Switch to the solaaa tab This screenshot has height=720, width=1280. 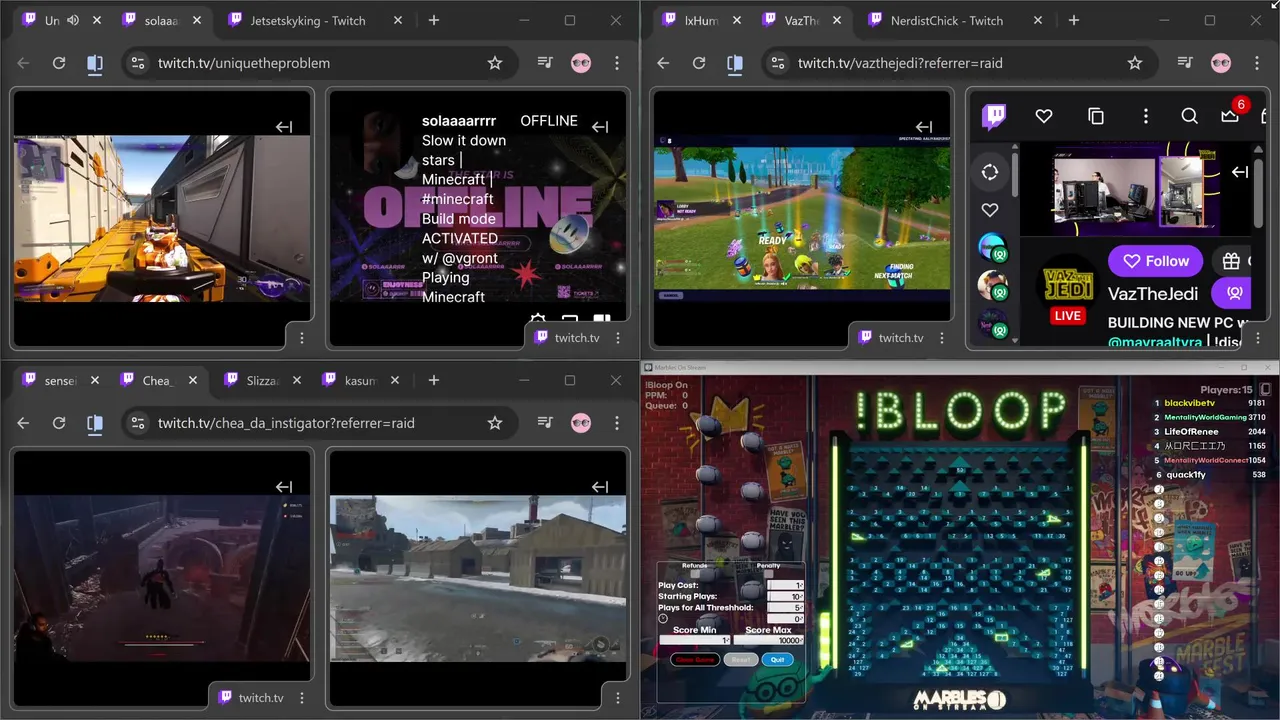click(160, 20)
